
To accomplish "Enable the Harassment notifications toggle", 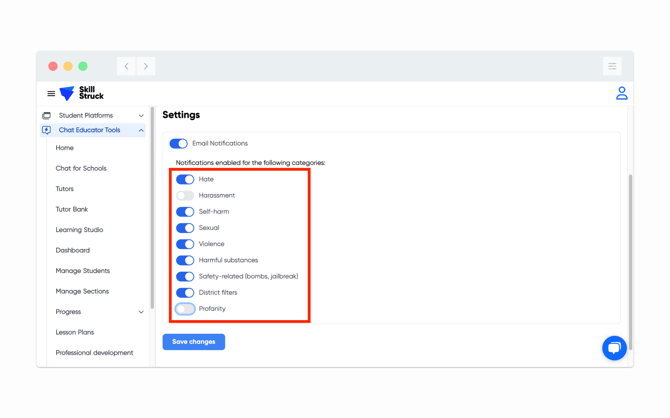I will click(185, 196).
